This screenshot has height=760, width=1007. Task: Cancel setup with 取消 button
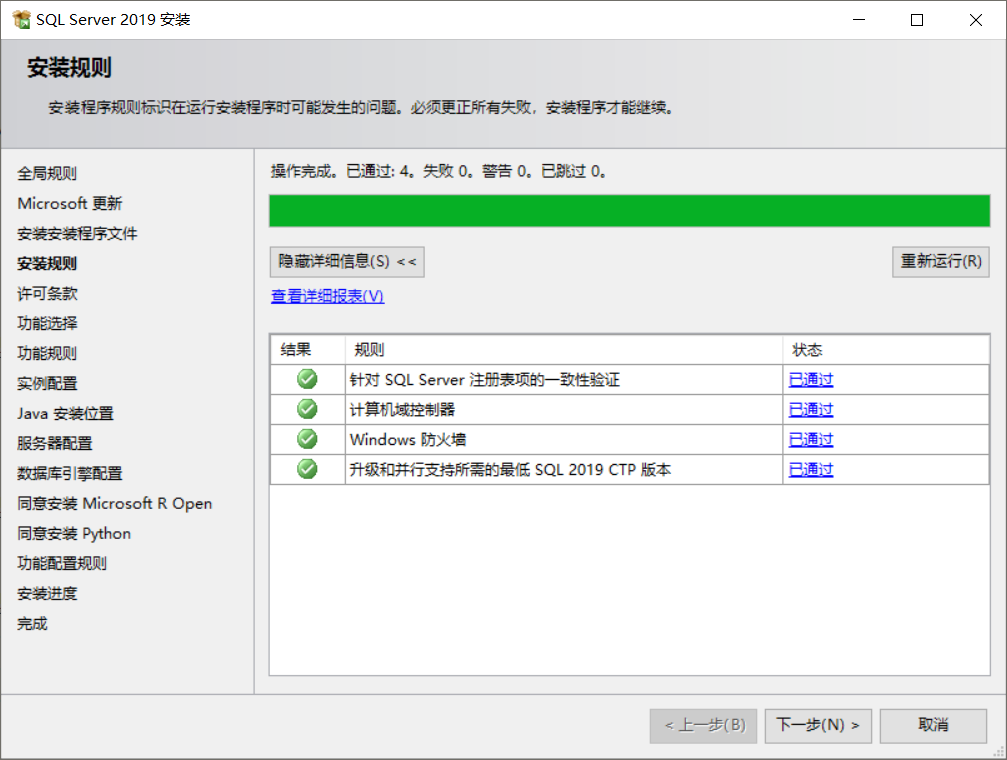pyautogui.click(x=933, y=725)
